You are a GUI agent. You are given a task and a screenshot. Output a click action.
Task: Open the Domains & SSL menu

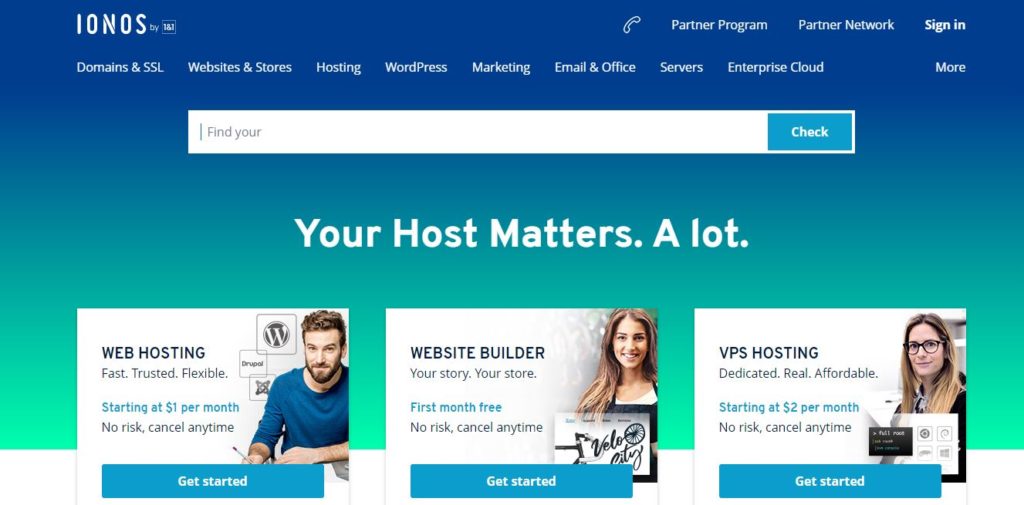(x=120, y=67)
